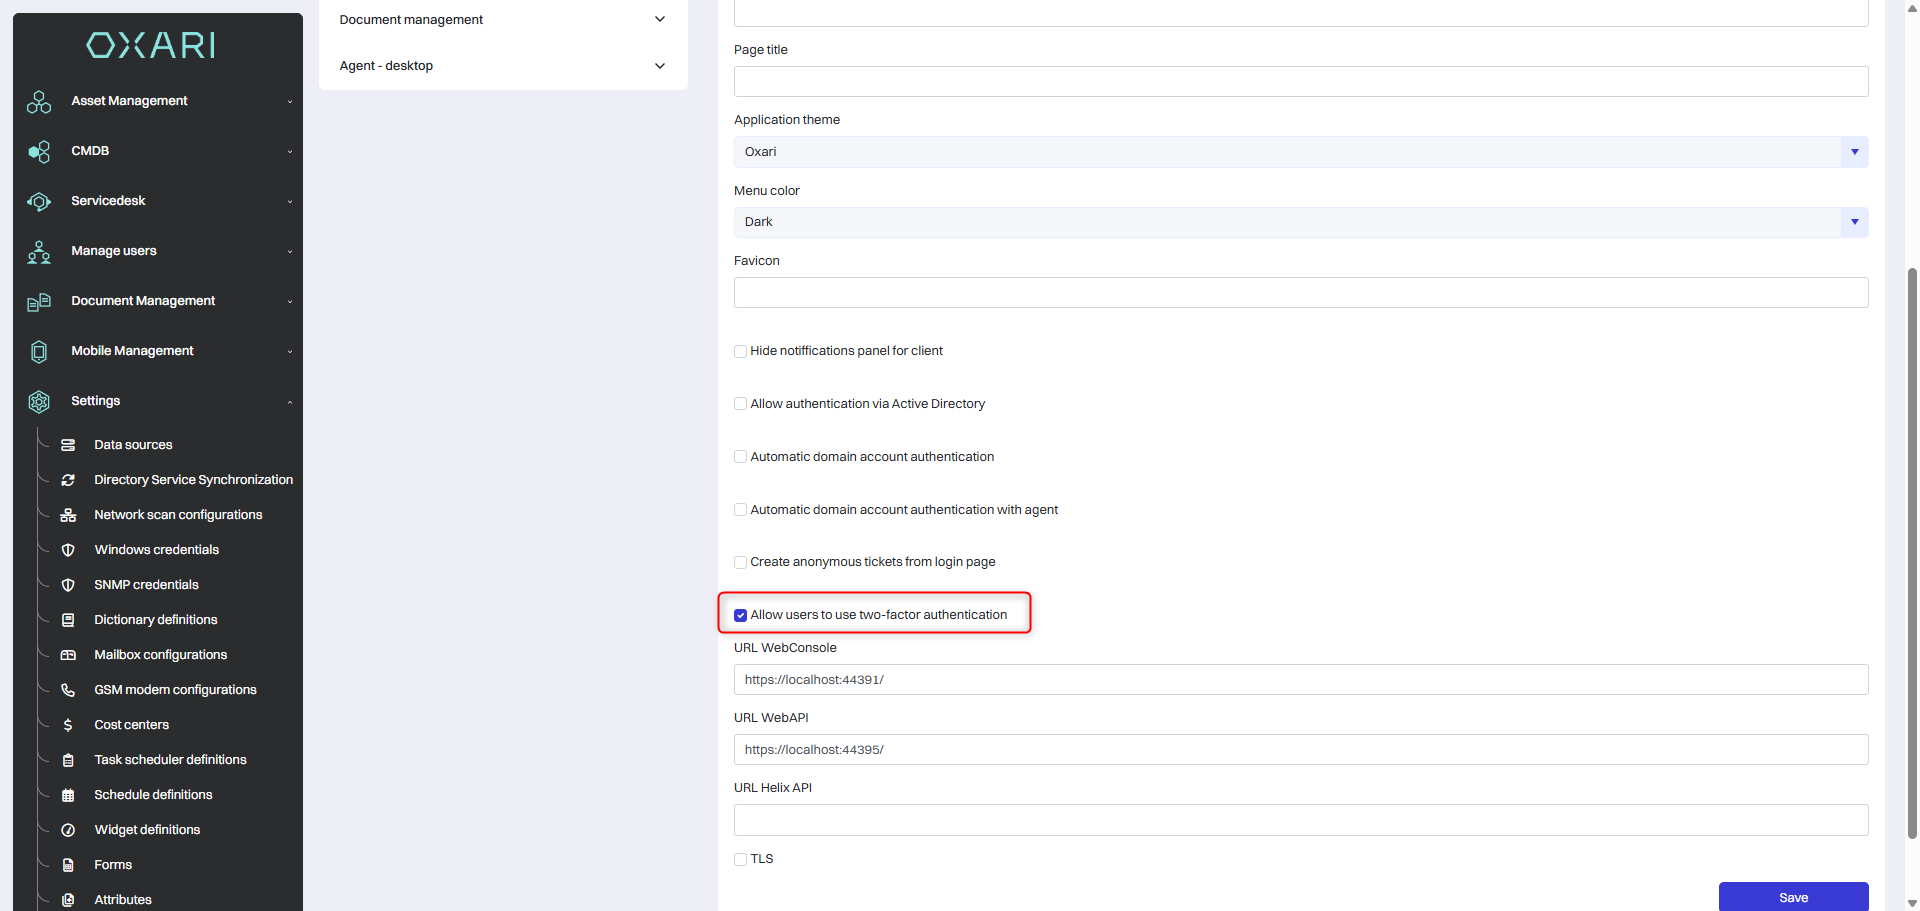Click the URL Helix API field
This screenshot has height=911, width=1920.
coord(1300,820)
